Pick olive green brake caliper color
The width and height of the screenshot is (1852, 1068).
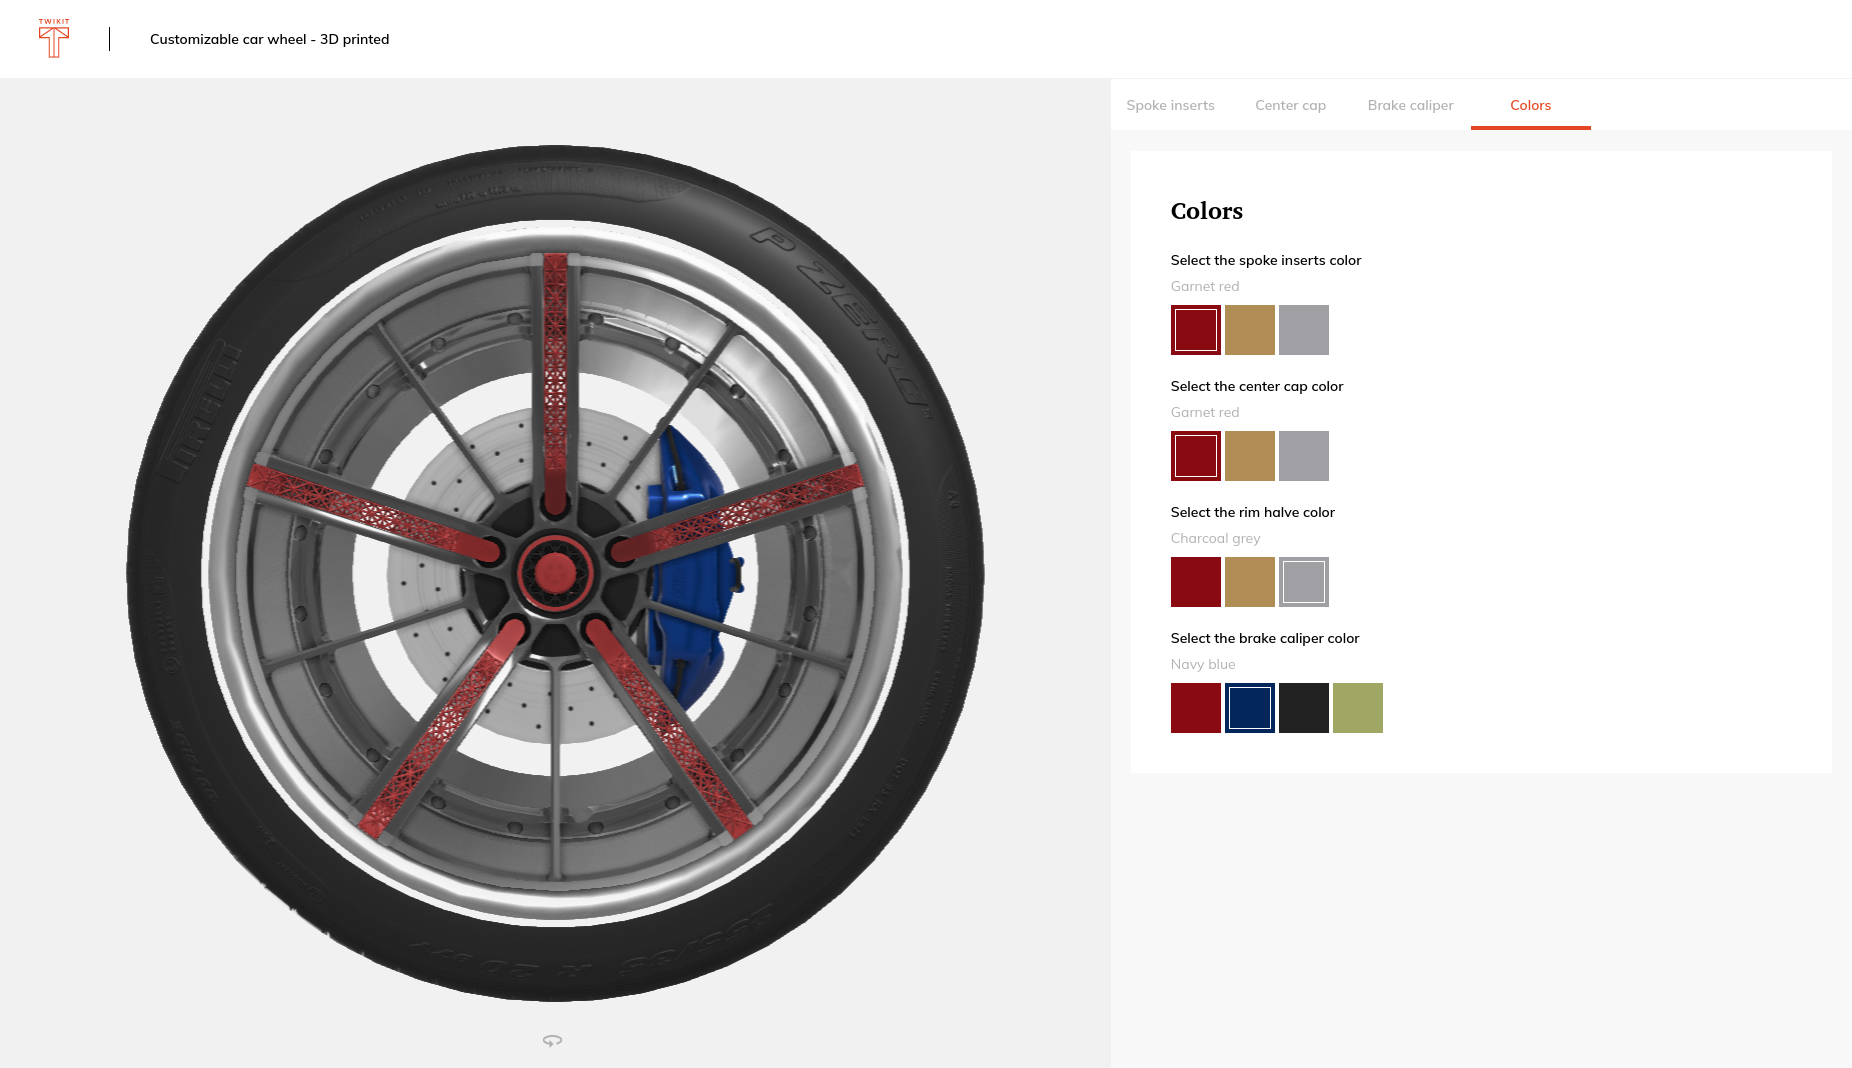pyautogui.click(x=1357, y=708)
